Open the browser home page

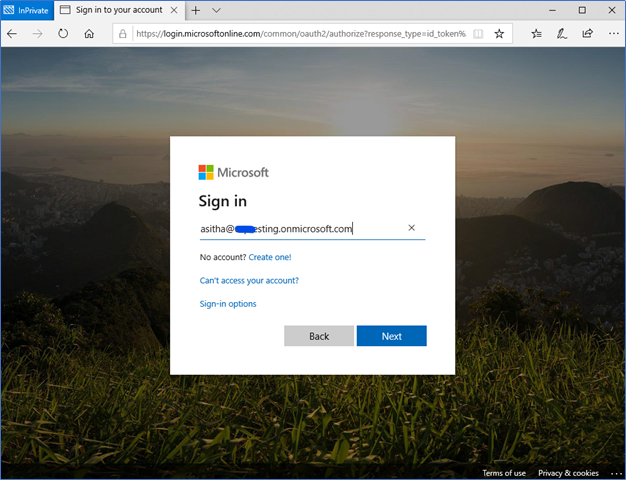pos(89,34)
